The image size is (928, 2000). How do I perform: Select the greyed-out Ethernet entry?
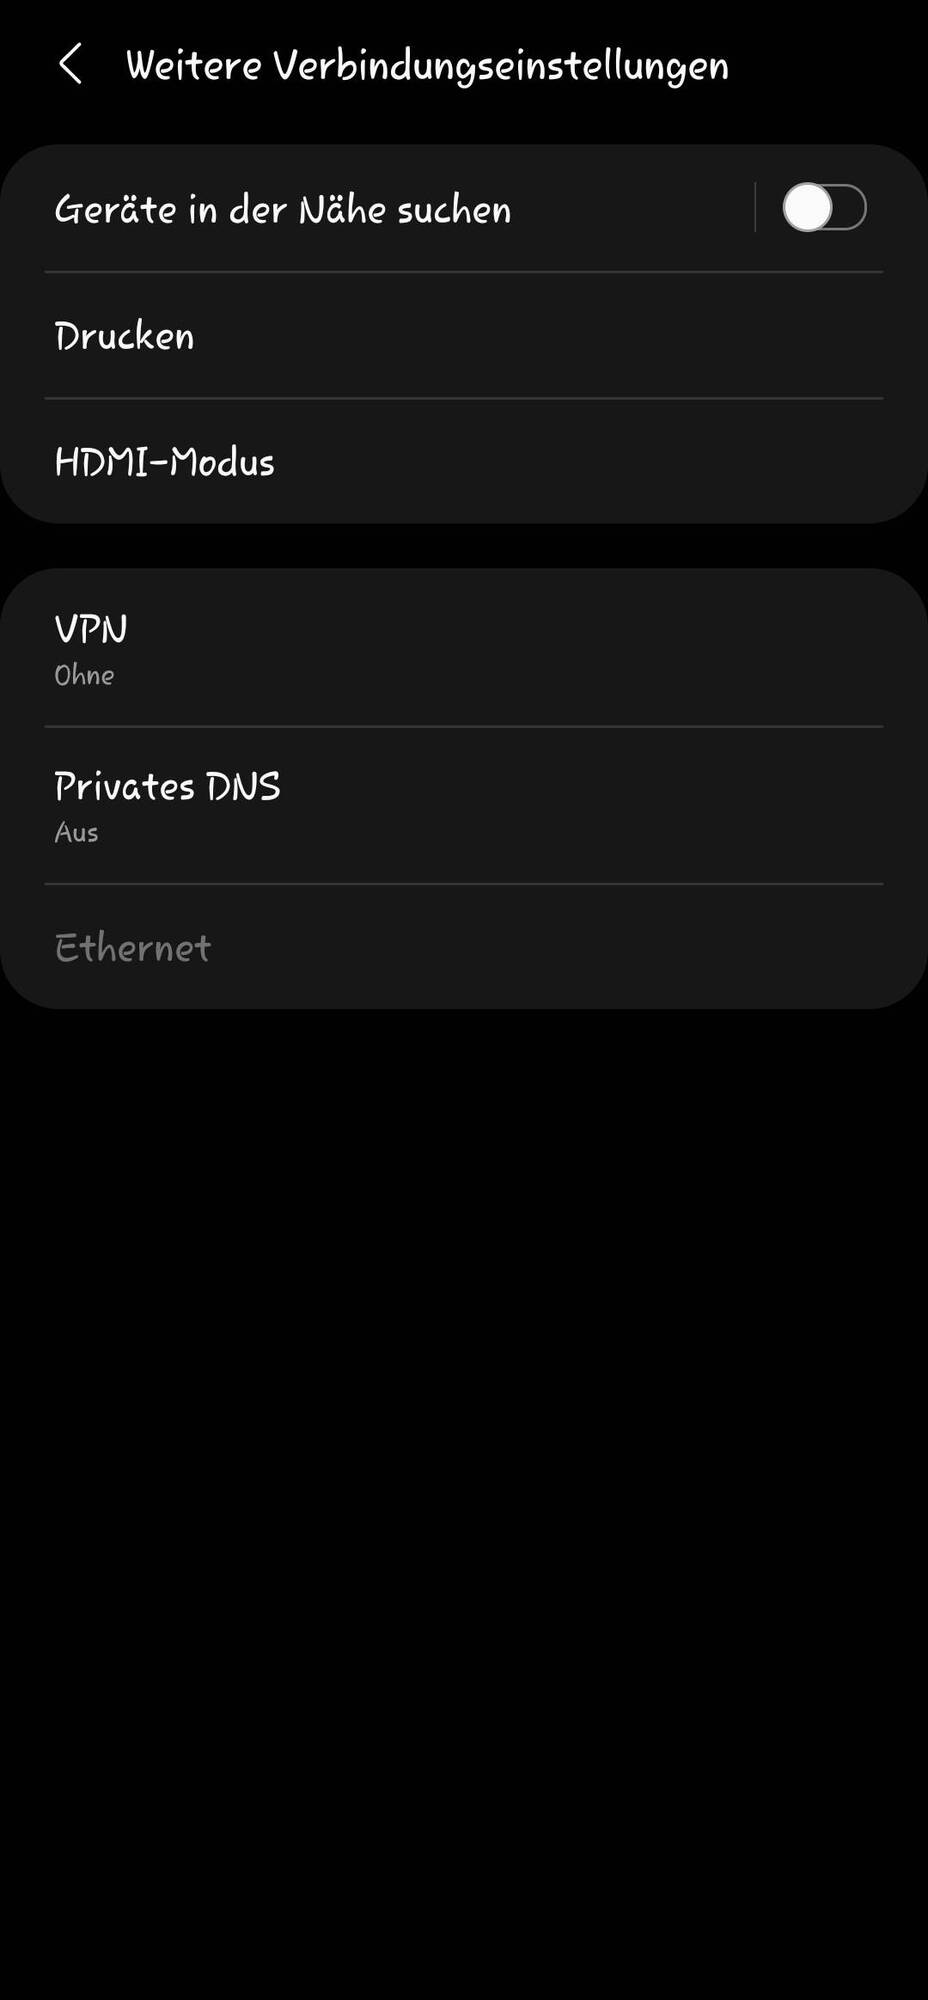click(x=464, y=947)
